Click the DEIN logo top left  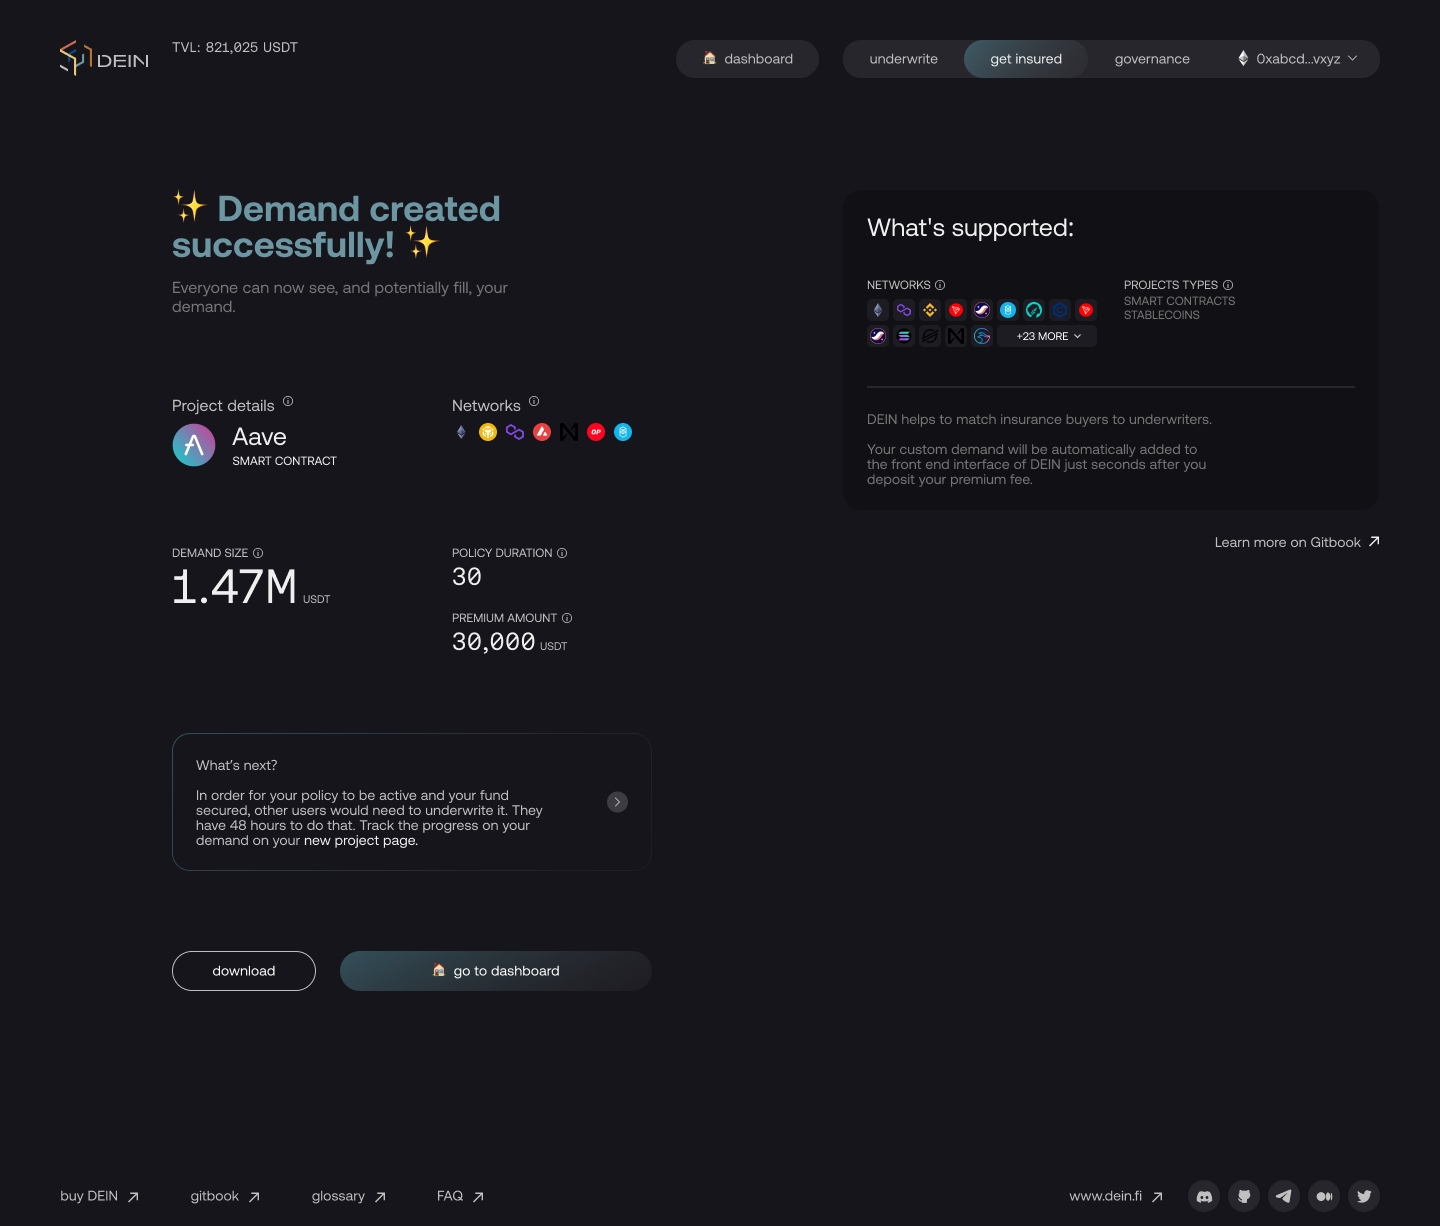pyautogui.click(x=103, y=57)
